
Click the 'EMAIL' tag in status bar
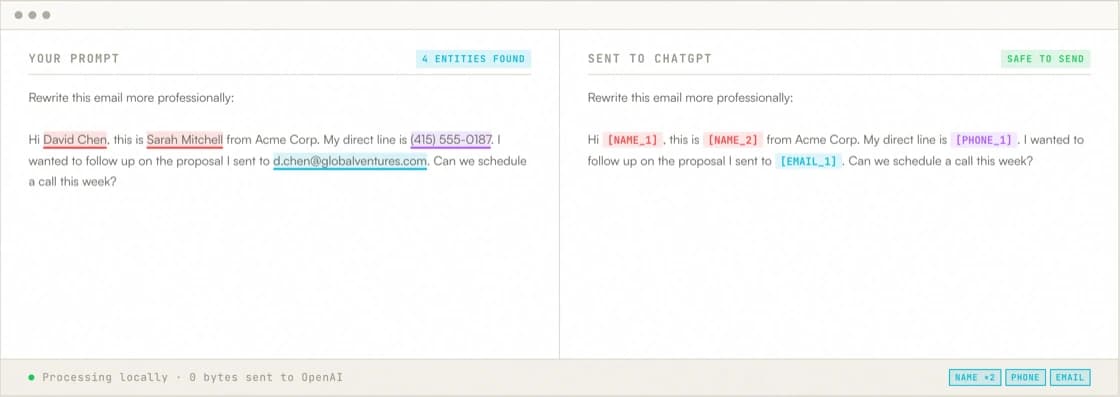1070,377
